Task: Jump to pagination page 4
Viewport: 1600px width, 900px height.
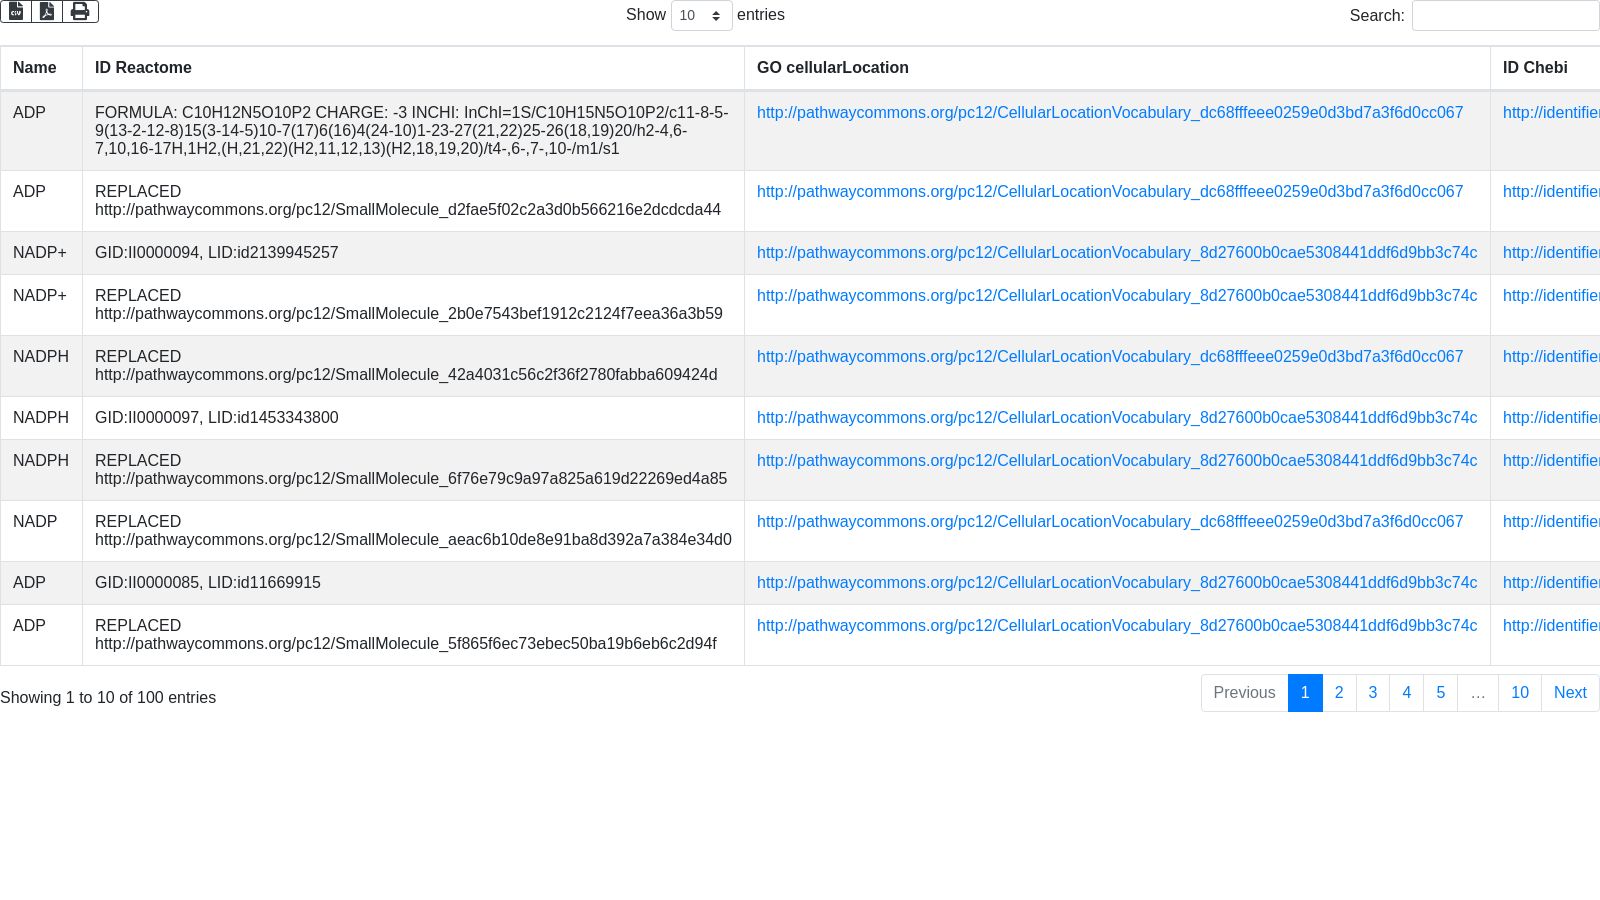Action: click(1407, 693)
